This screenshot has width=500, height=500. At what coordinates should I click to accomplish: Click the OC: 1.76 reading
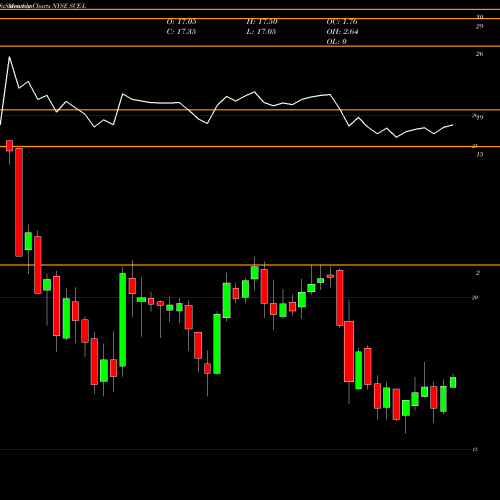pos(342,22)
